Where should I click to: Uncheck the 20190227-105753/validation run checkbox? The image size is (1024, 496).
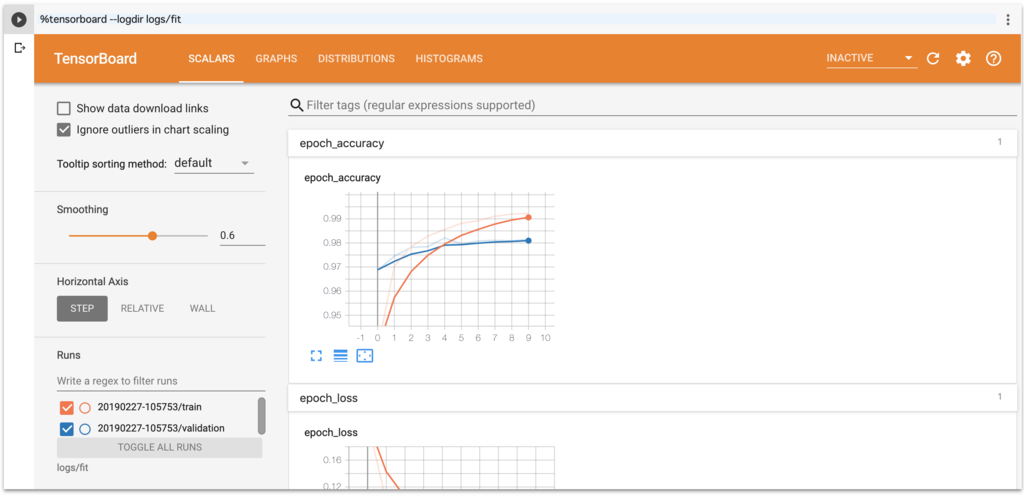pyautogui.click(x=67, y=429)
